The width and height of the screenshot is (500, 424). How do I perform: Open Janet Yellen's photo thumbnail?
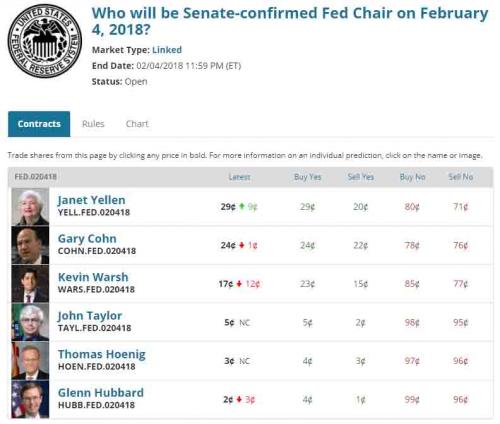pos(30,207)
